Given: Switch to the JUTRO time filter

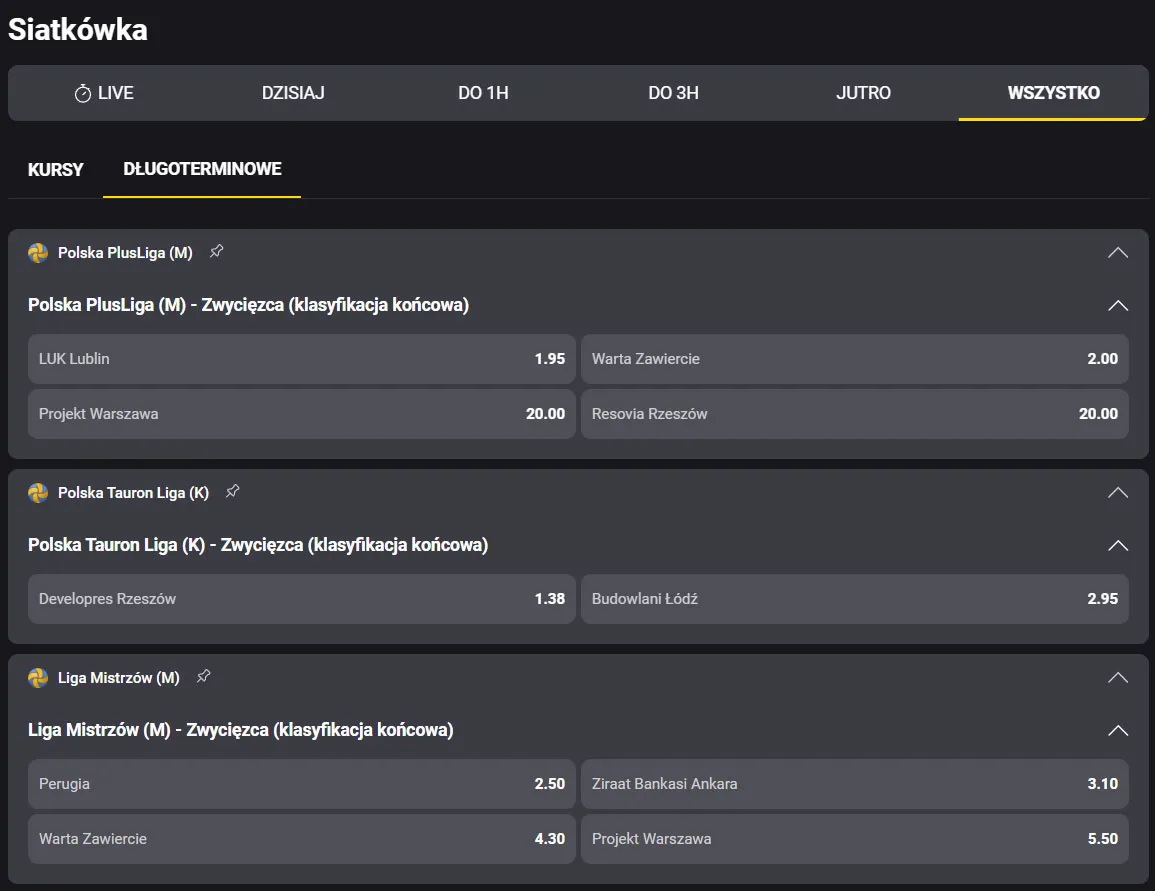Looking at the screenshot, I should (x=863, y=93).
